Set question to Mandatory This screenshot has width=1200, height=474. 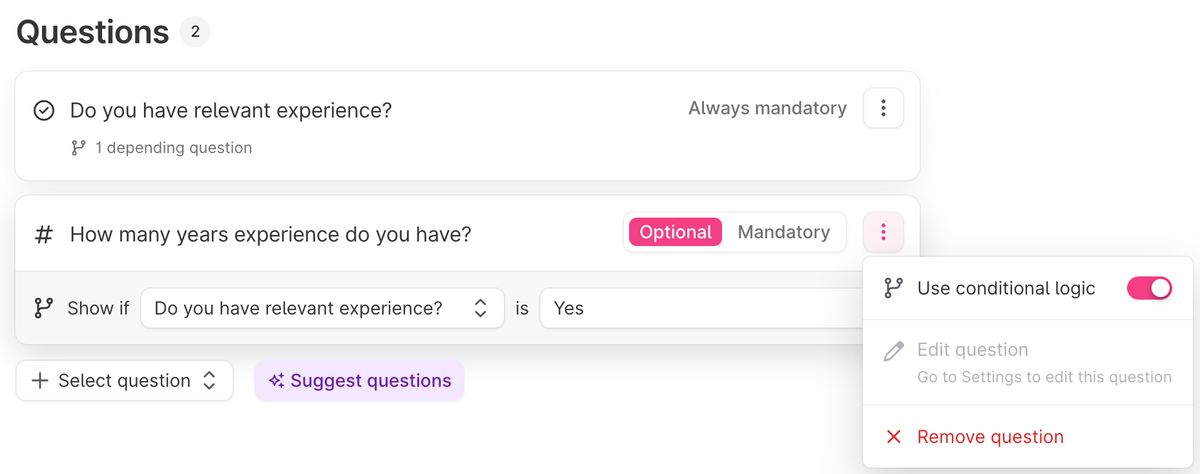(x=783, y=232)
